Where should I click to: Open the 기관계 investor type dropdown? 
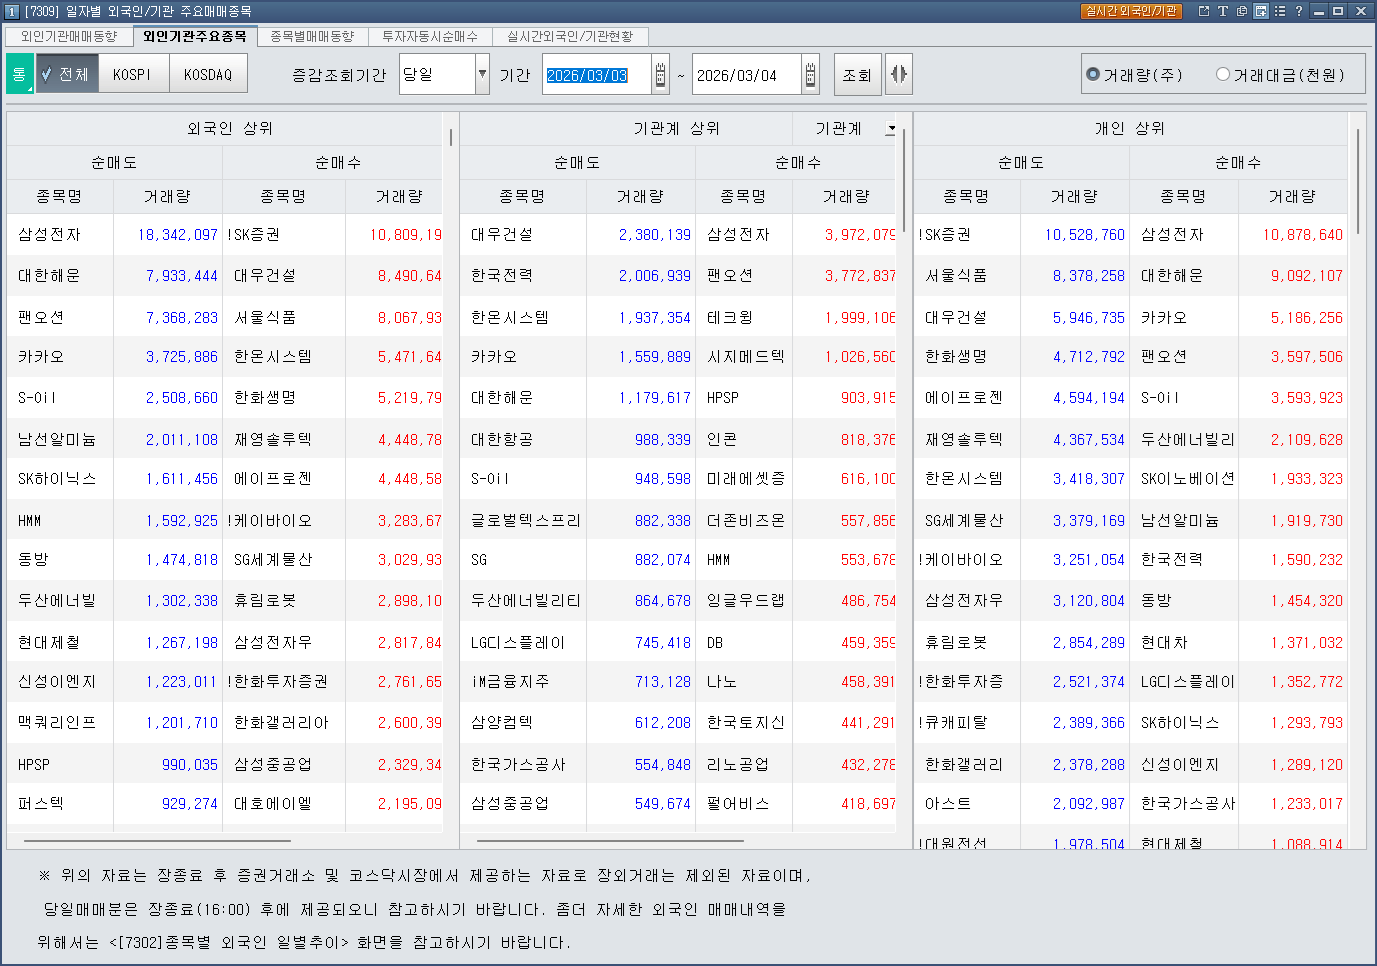point(890,129)
